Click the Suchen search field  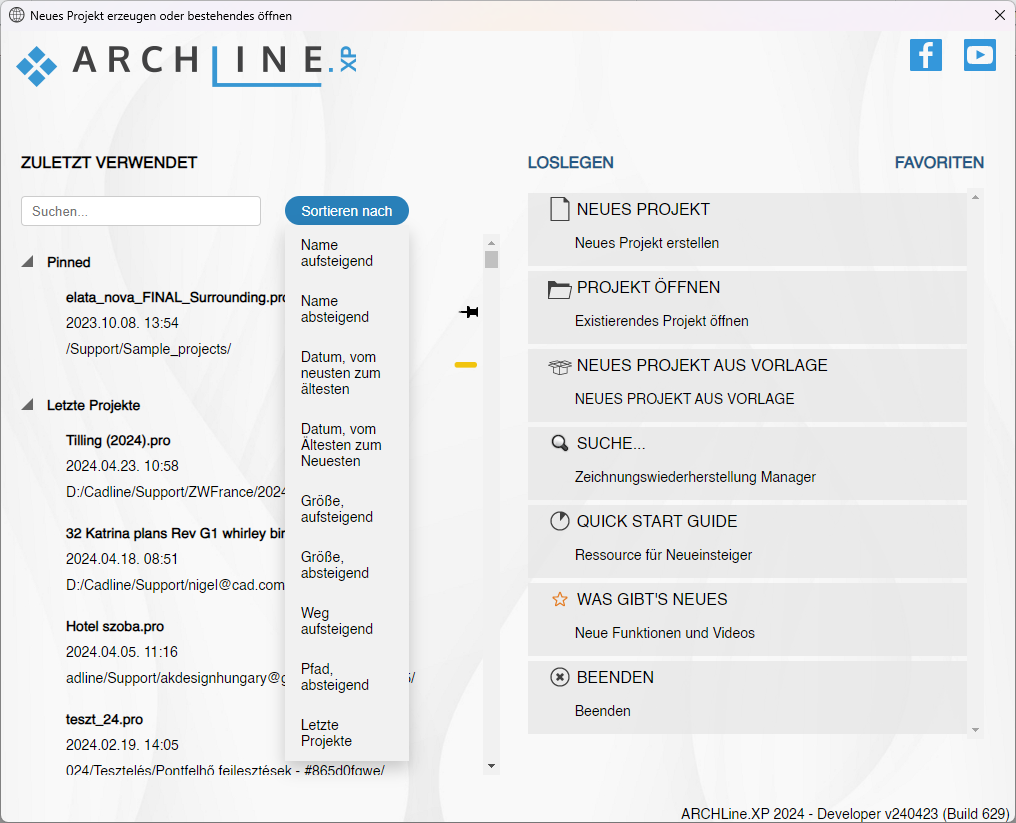(140, 211)
